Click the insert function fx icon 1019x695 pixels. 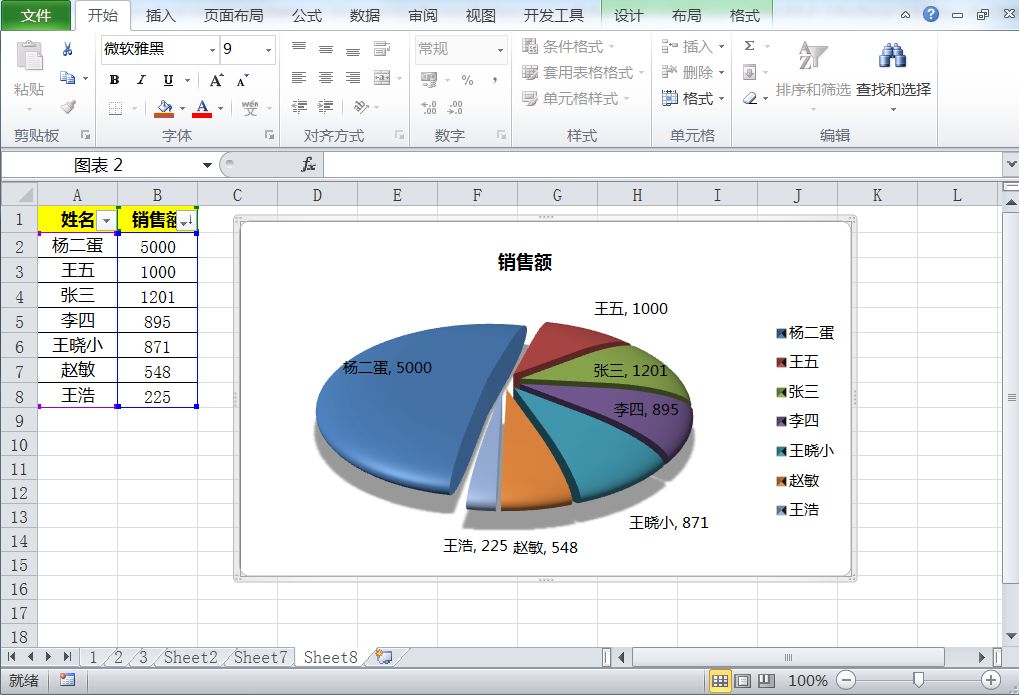[308, 165]
